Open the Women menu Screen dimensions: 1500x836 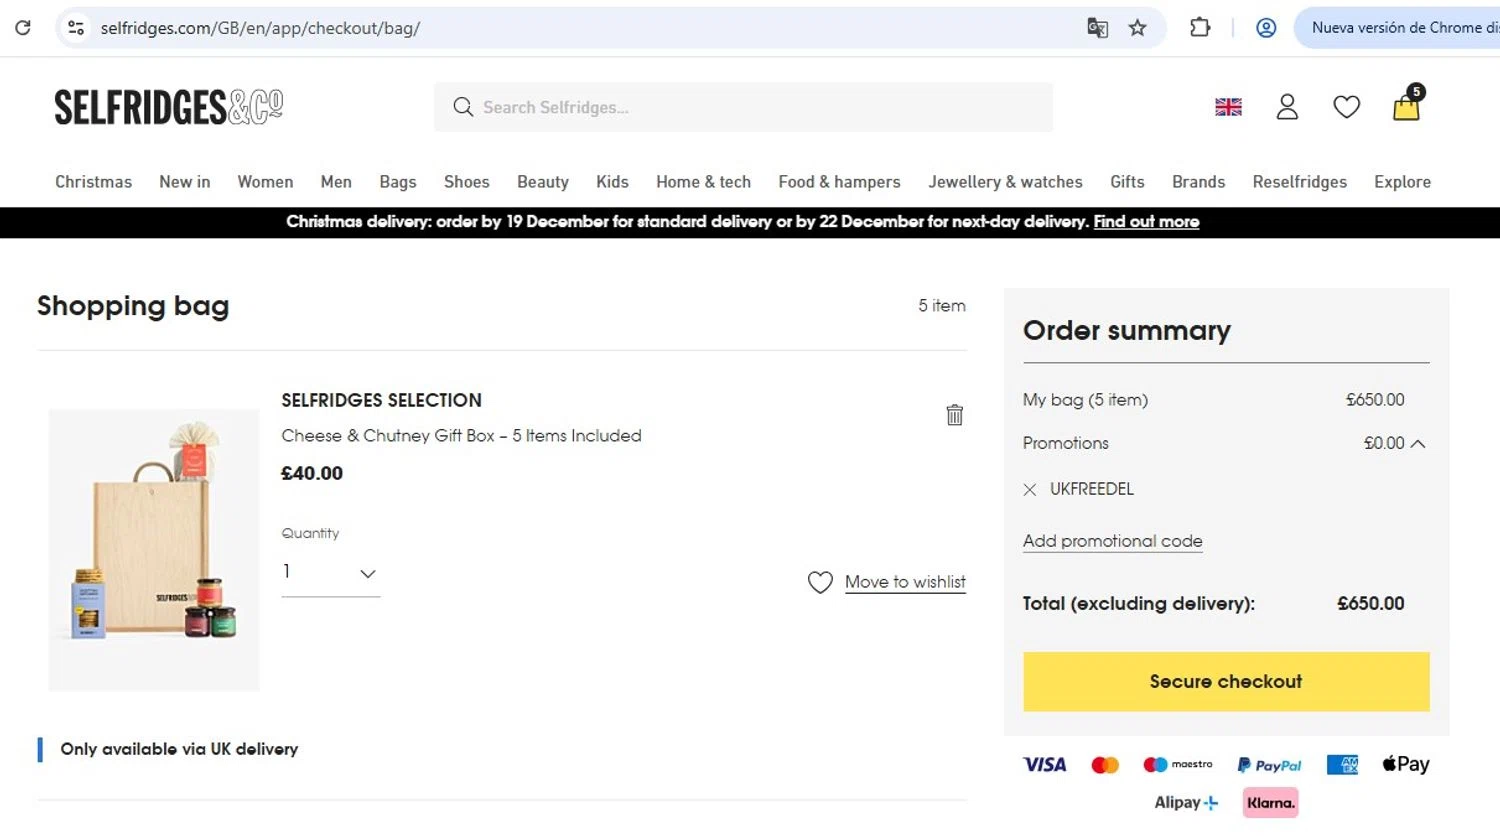tap(265, 182)
